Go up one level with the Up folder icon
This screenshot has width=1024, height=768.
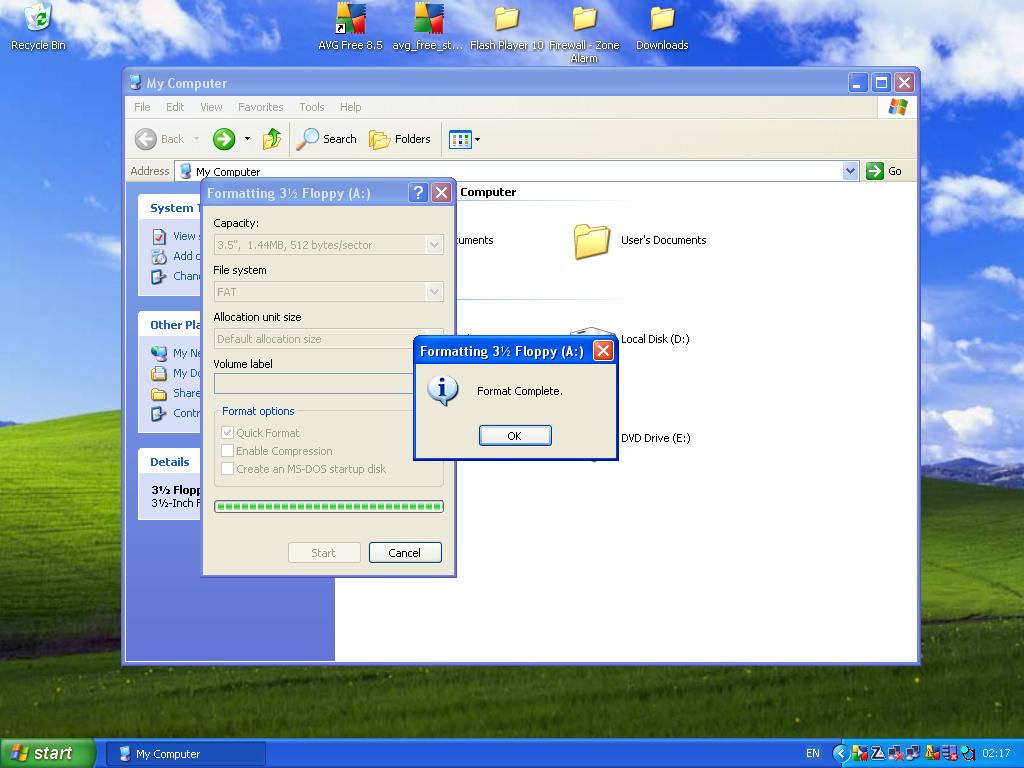pos(272,139)
